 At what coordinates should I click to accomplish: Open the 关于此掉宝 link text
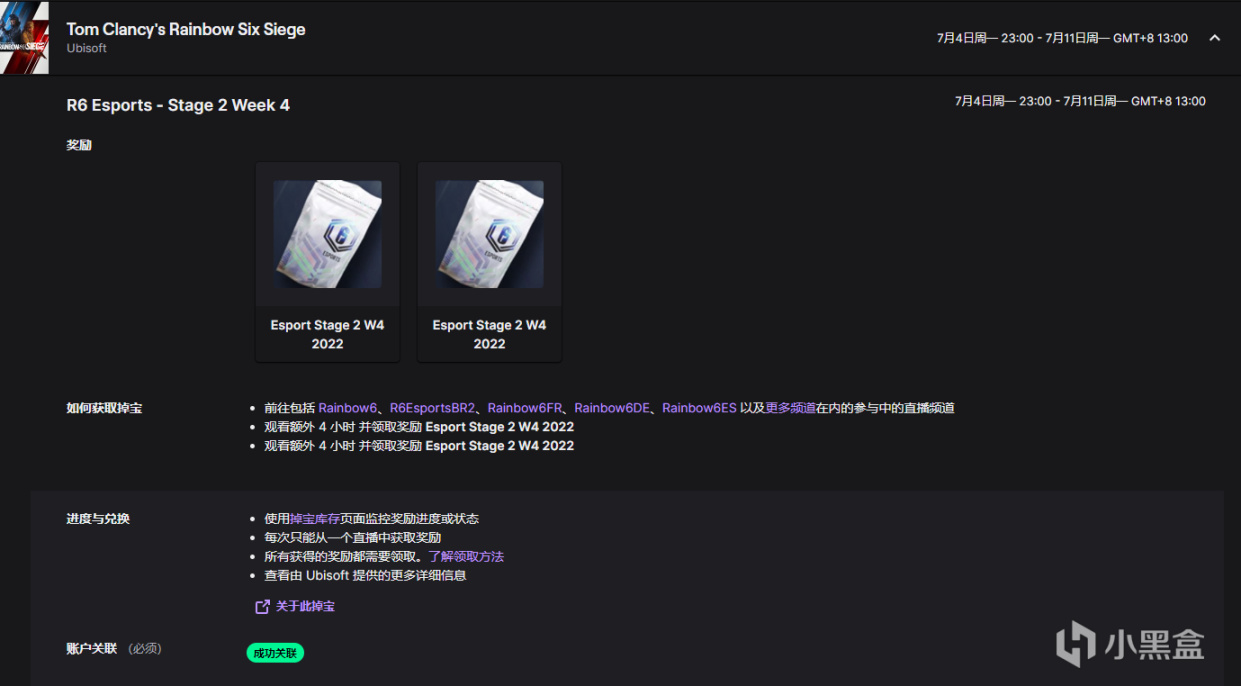pos(305,606)
